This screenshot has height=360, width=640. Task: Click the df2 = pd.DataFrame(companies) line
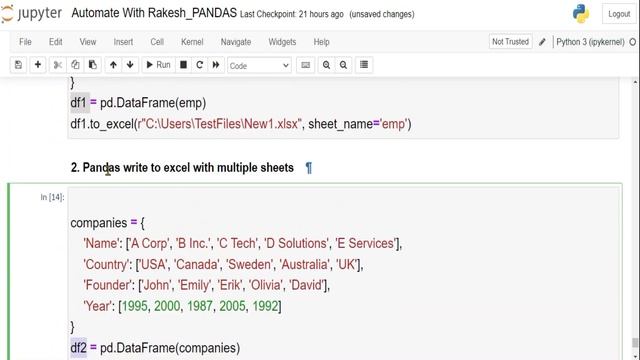click(155, 348)
